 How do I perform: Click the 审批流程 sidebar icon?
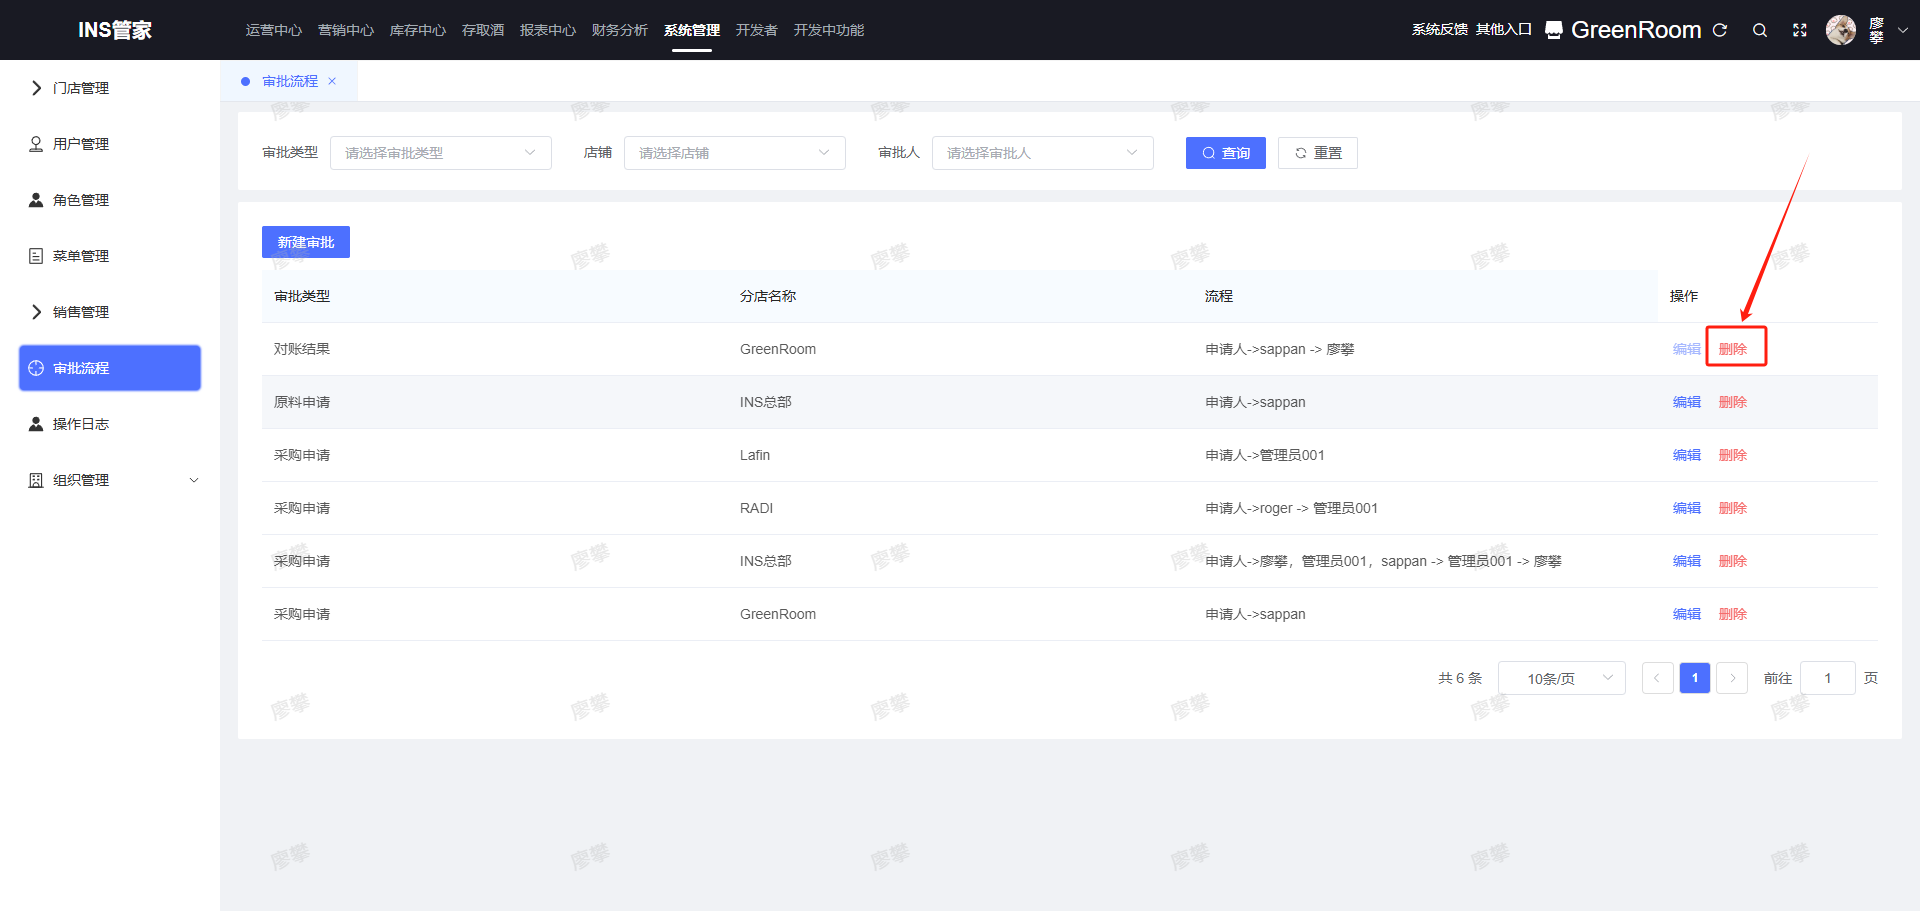36,368
